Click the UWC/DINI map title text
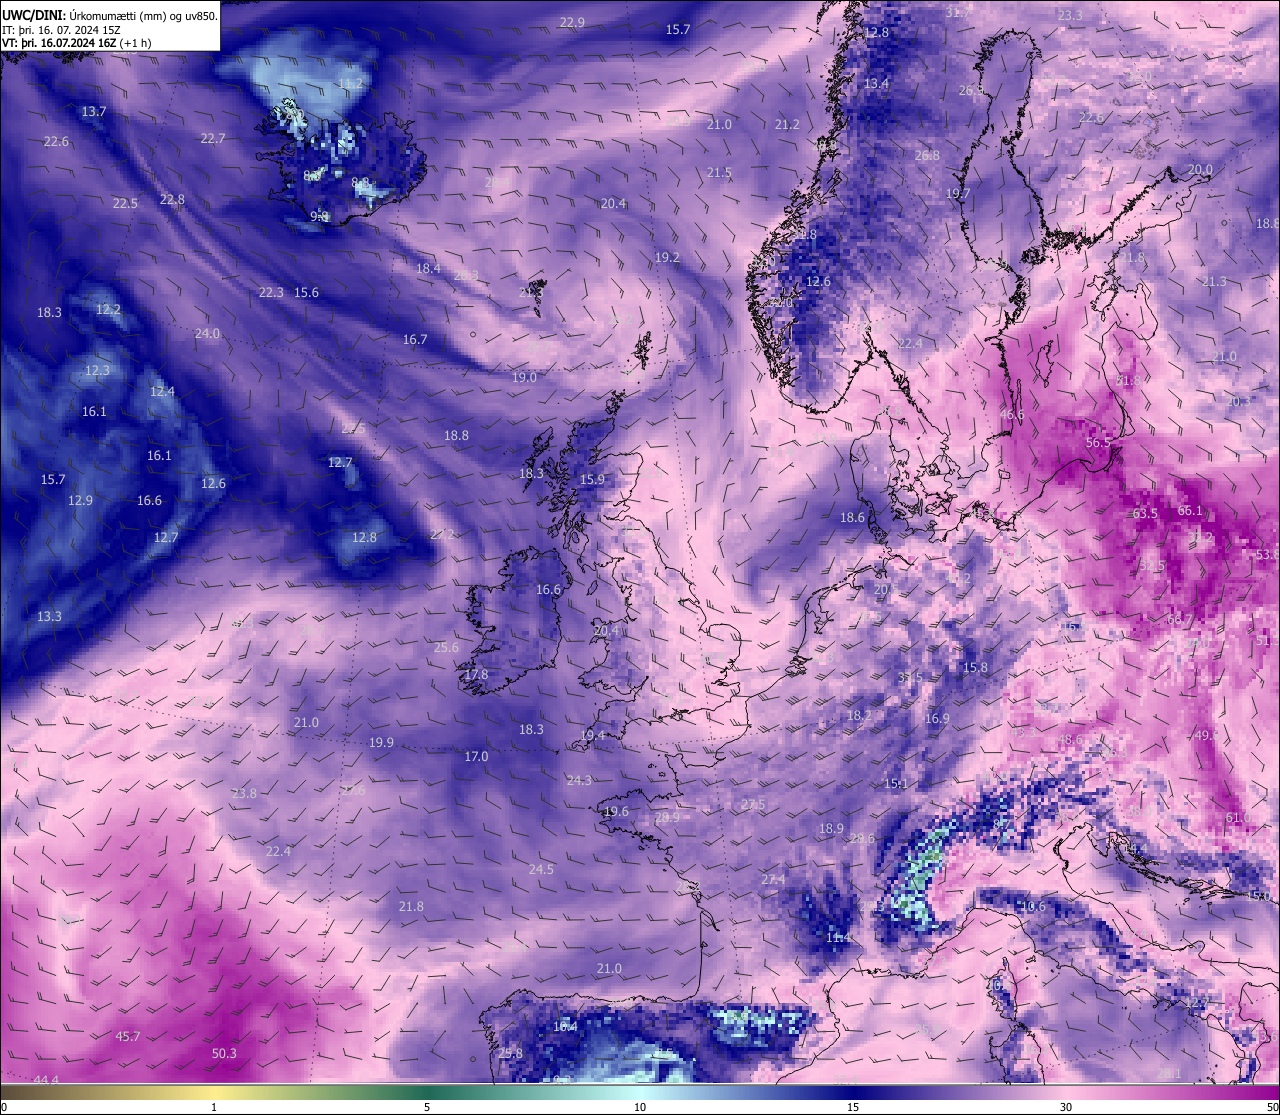 point(109,15)
